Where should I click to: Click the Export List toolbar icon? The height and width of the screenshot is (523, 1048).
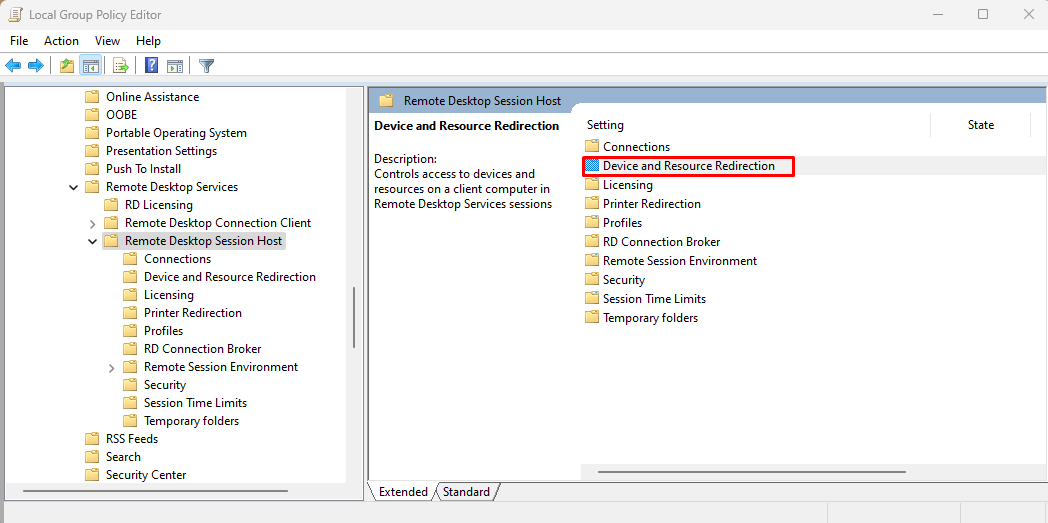click(x=120, y=65)
